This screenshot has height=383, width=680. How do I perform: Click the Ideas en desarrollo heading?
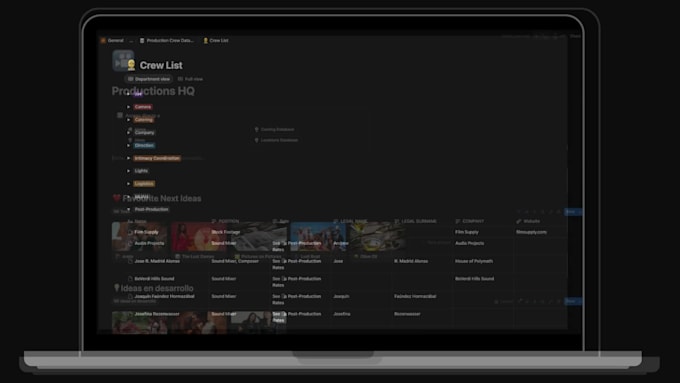(154, 288)
